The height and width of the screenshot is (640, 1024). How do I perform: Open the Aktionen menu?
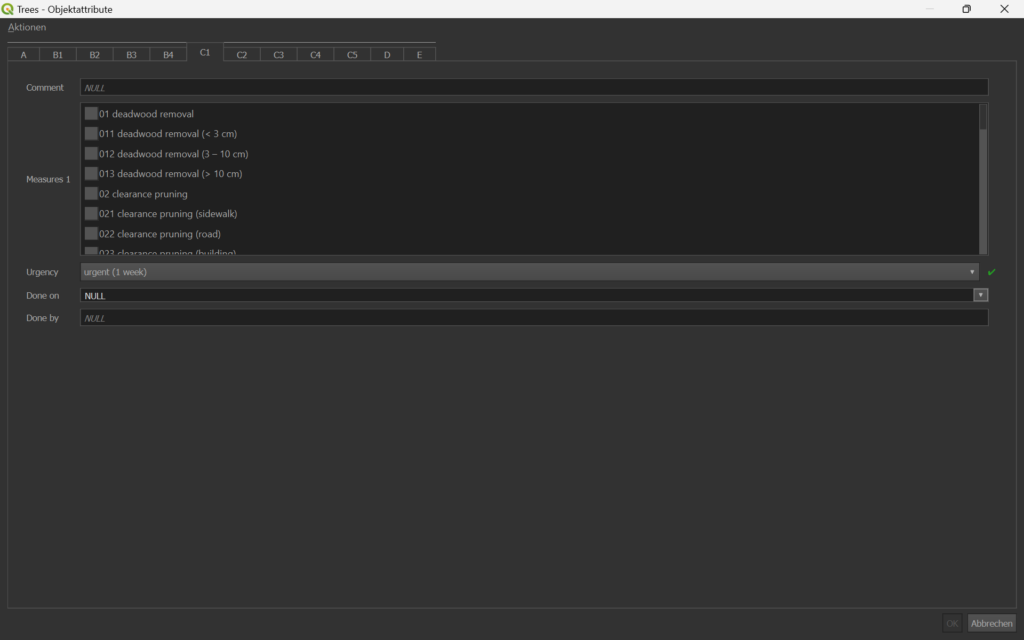[27, 27]
